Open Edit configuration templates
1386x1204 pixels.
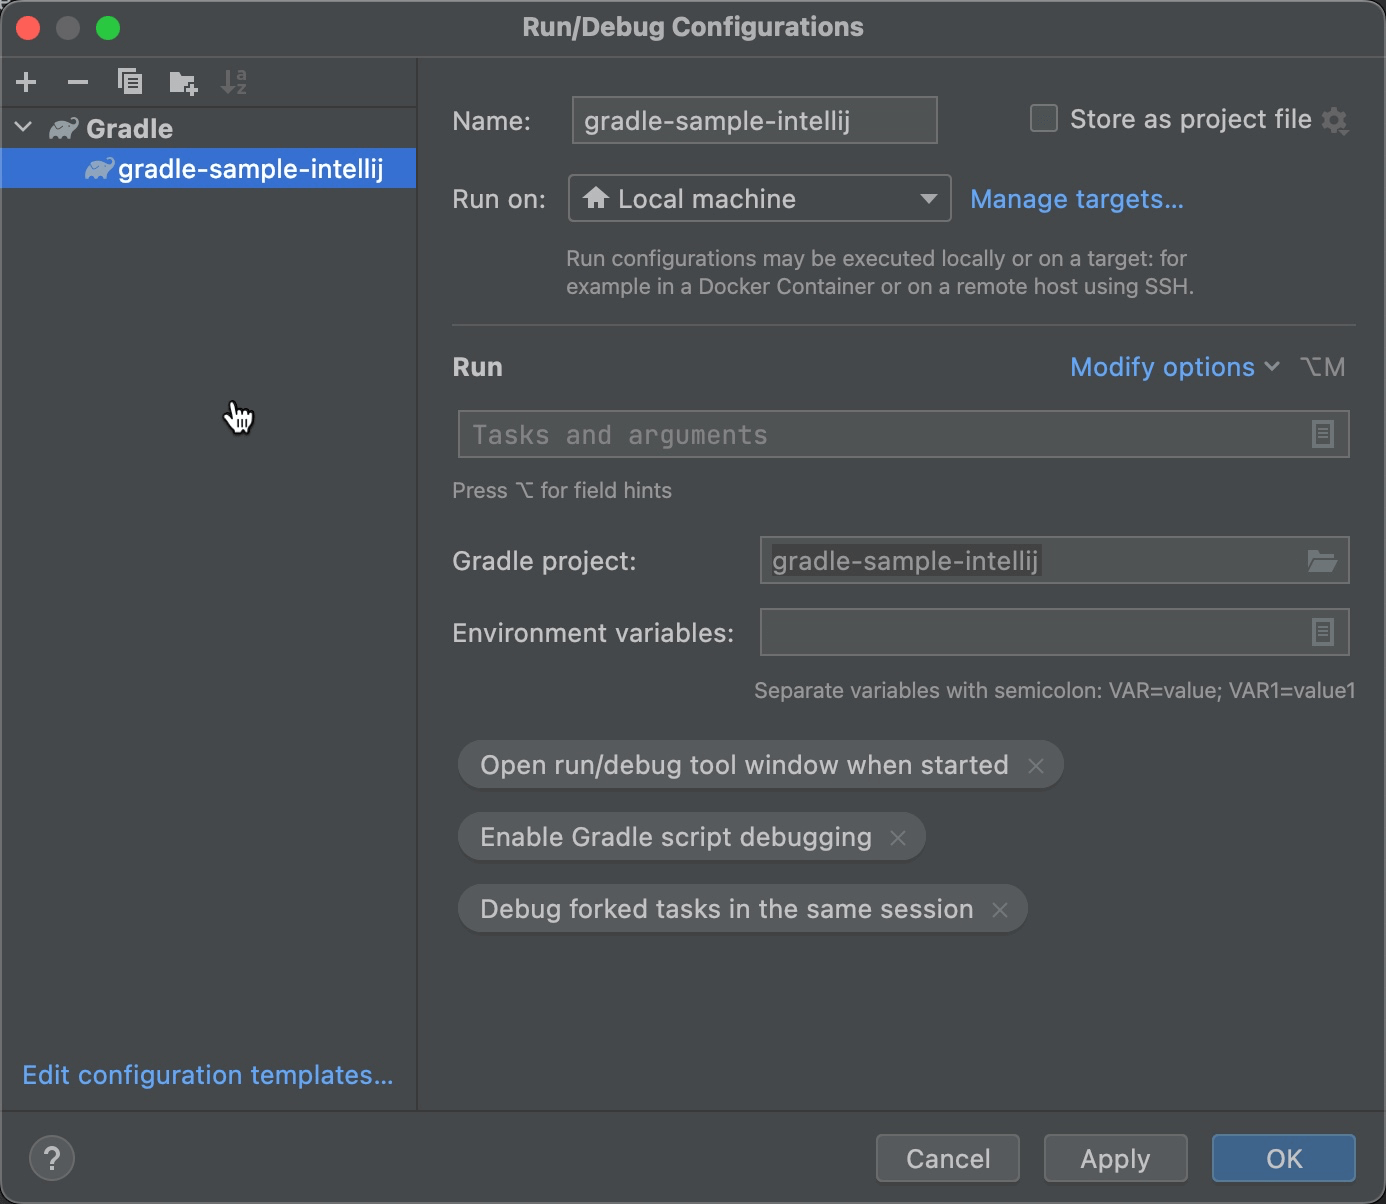pyautogui.click(x=209, y=1075)
